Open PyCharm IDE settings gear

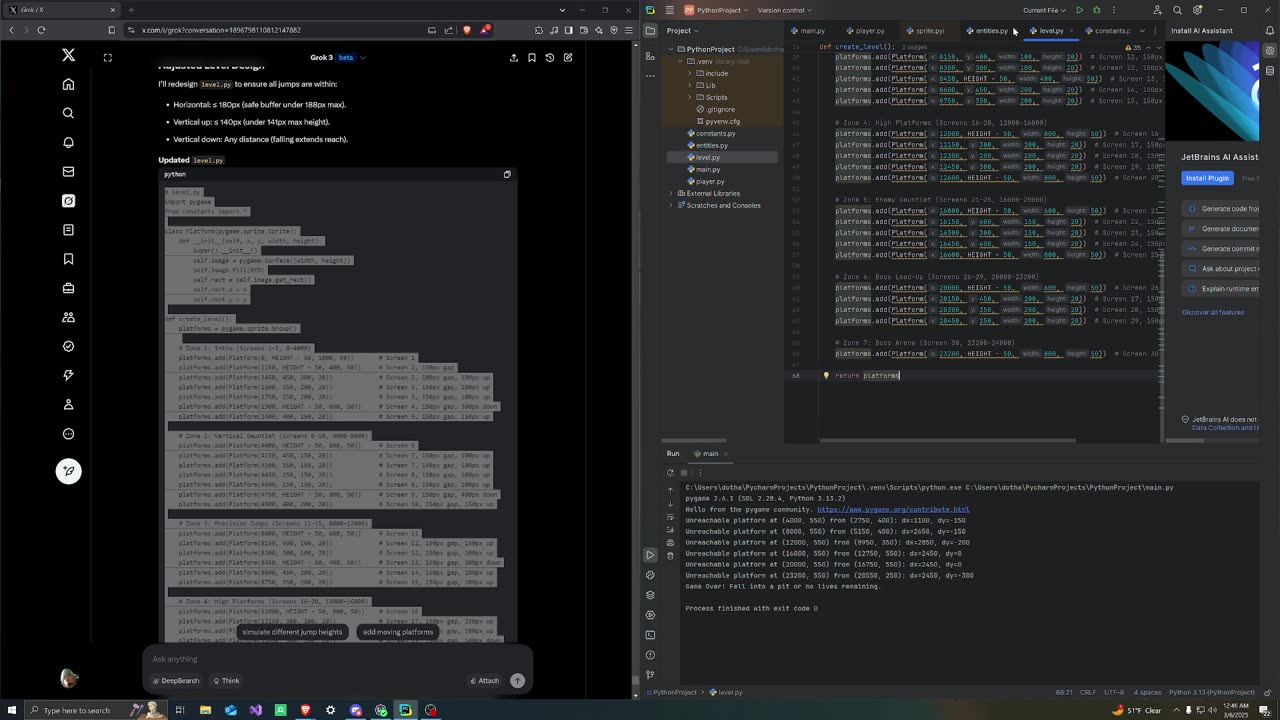[1196, 10]
